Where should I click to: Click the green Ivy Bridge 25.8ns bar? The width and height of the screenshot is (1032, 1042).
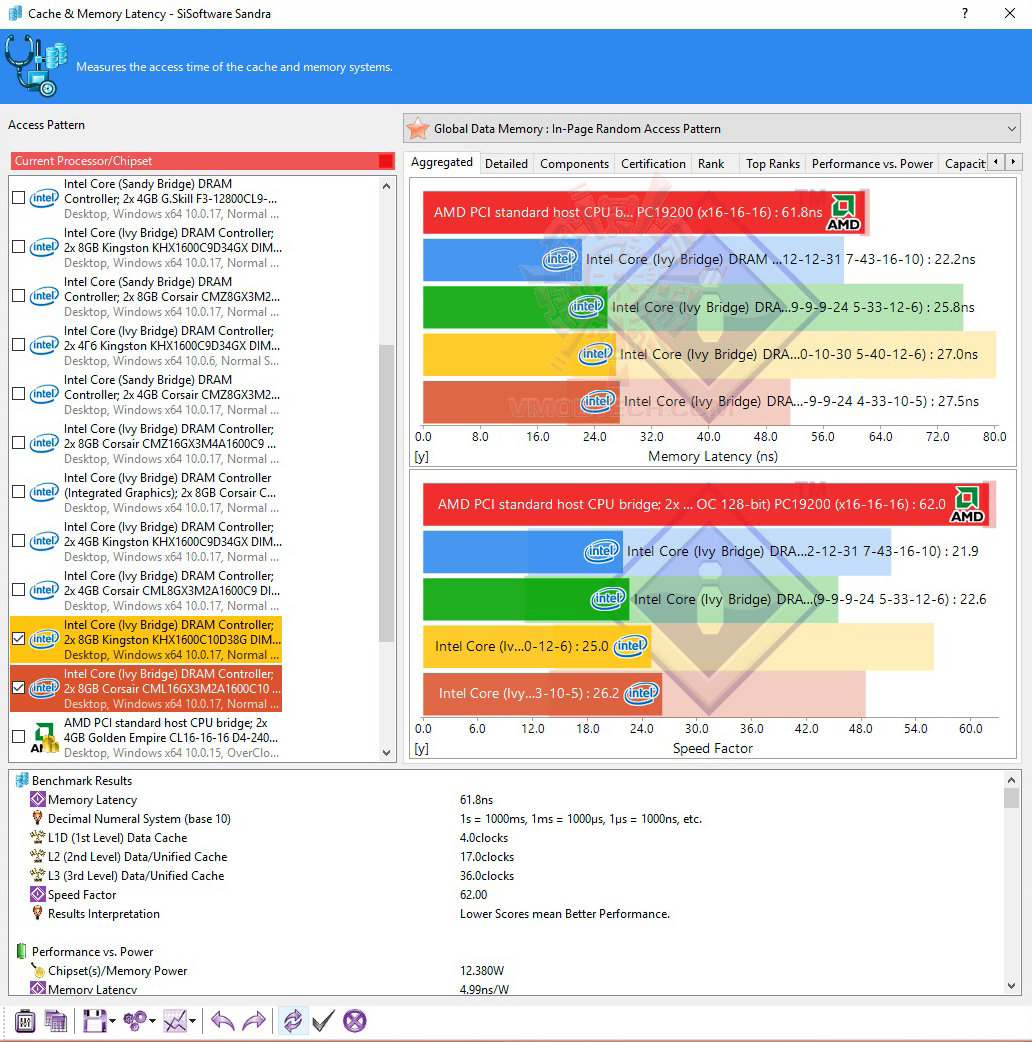(515, 307)
